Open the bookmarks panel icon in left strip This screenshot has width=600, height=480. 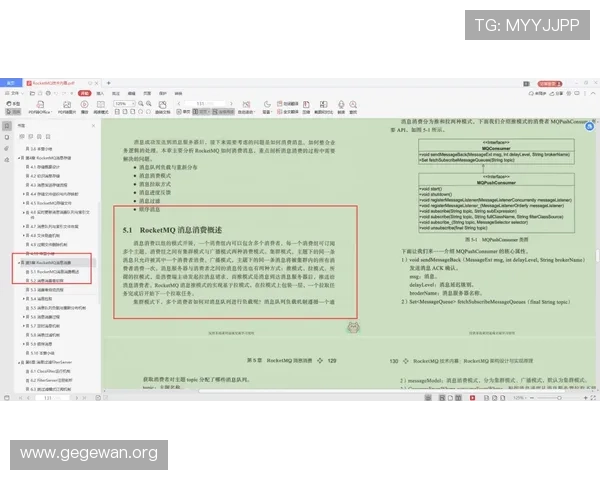pyautogui.click(x=7, y=126)
